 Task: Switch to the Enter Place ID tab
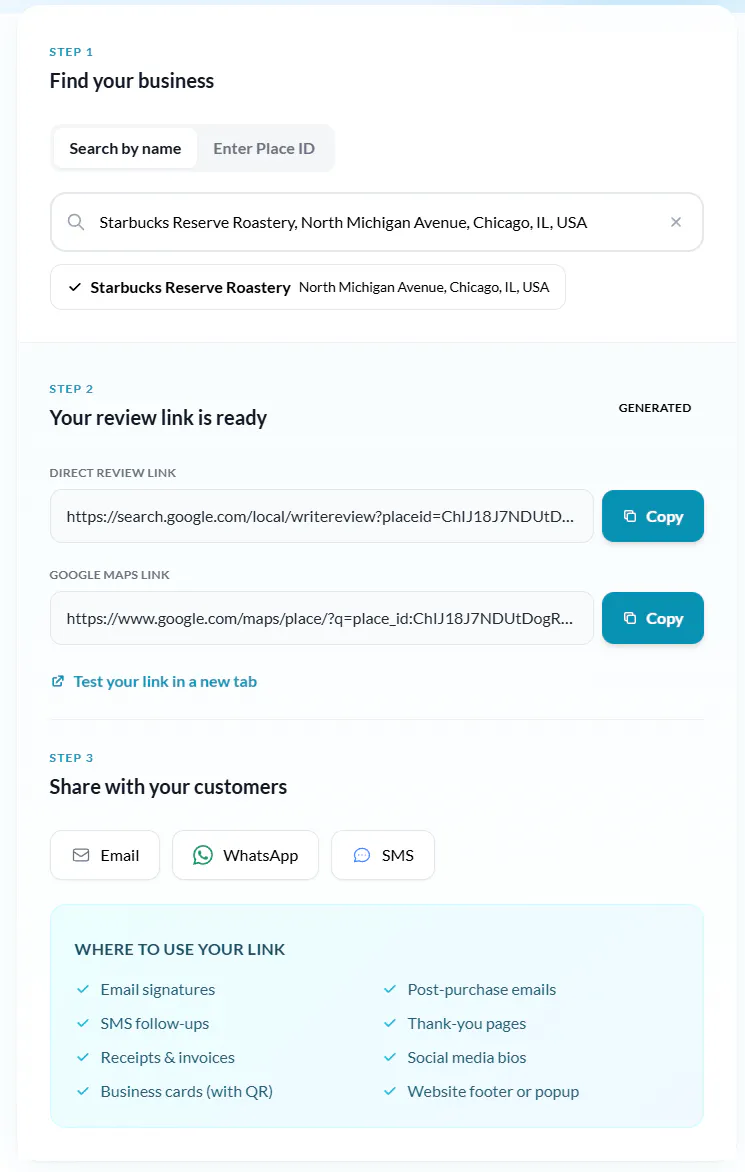coord(264,147)
